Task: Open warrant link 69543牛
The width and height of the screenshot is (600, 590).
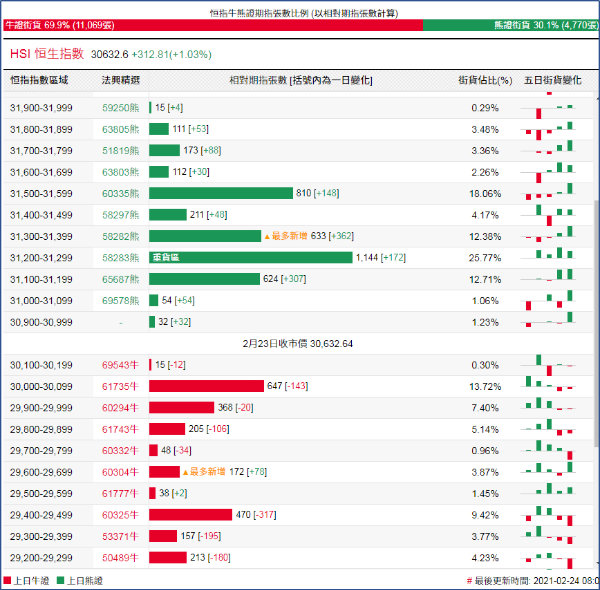Action: (x=120, y=365)
